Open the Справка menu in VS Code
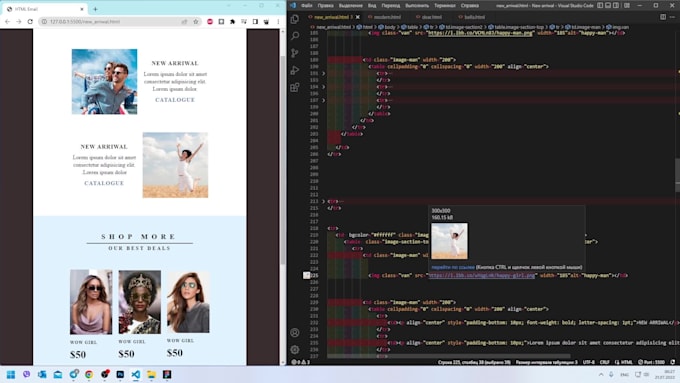680x383 pixels. click(x=470, y=6)
